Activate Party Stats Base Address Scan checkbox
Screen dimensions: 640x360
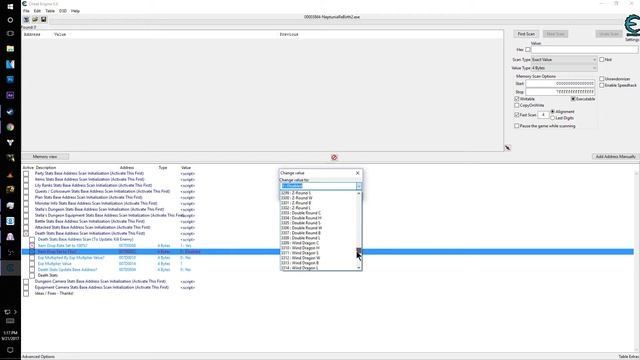click(x=26, y=173)
